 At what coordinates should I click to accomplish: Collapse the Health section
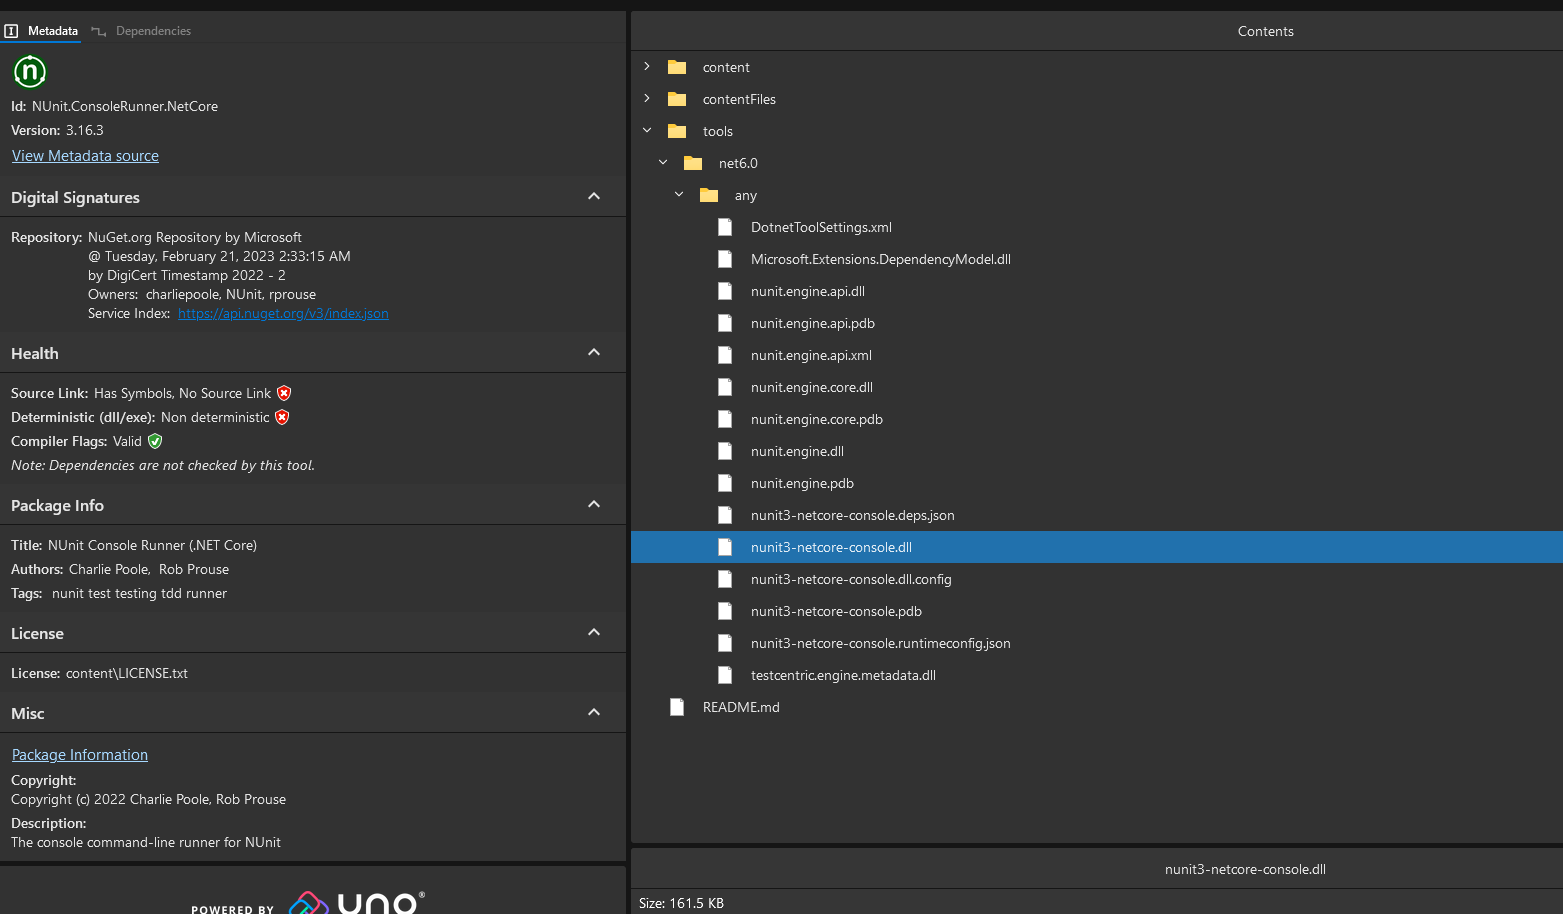593,352
